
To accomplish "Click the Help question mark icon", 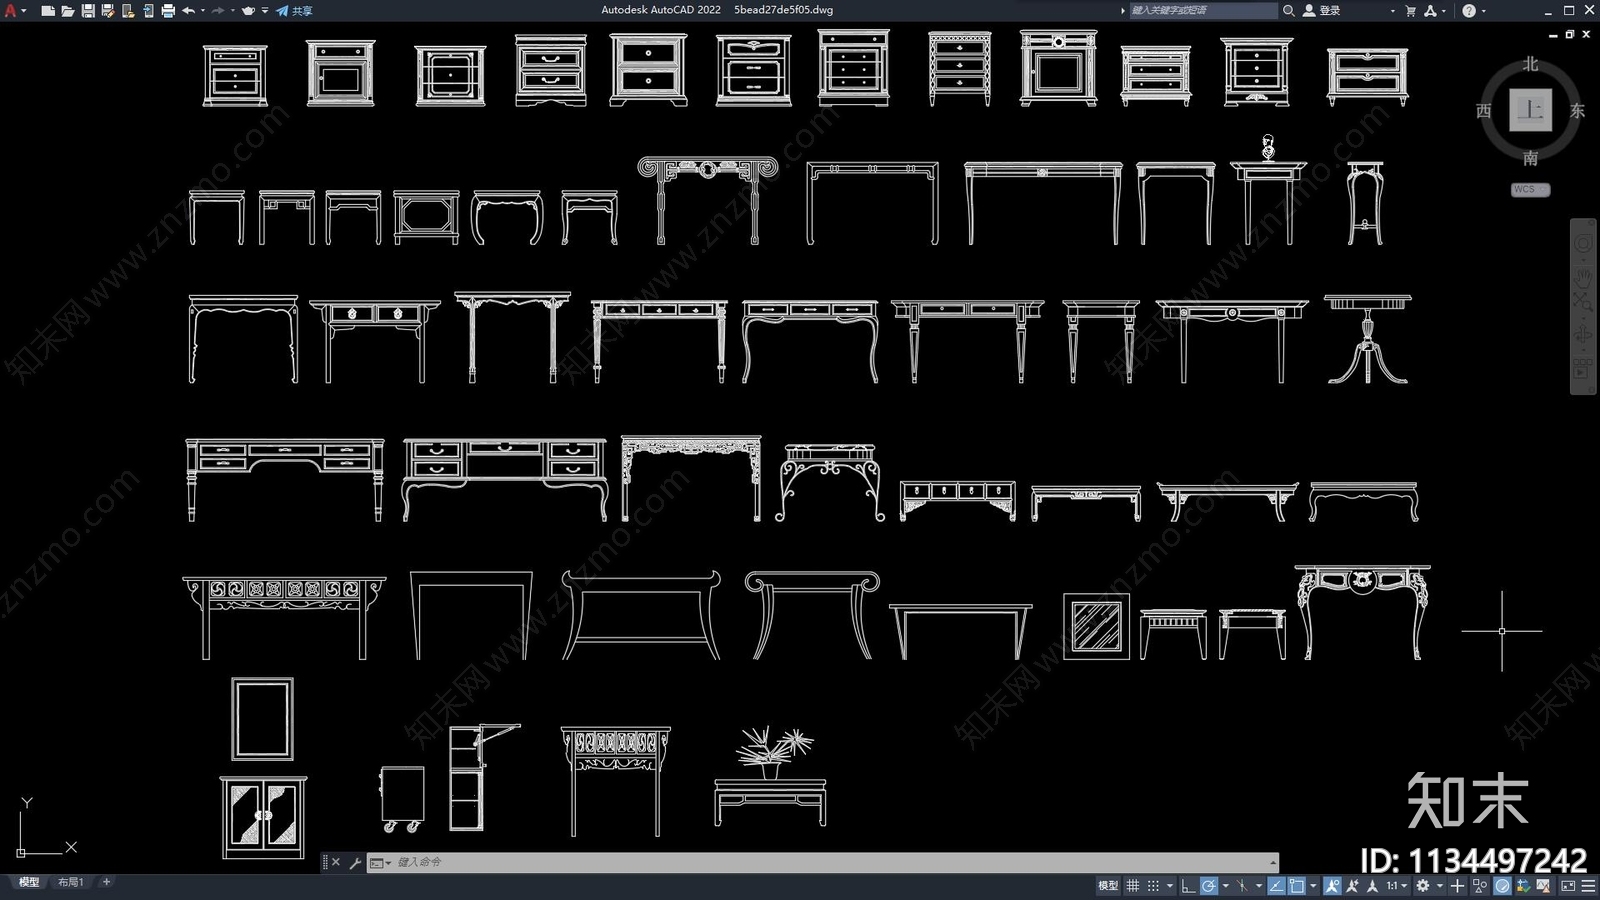I will [1469, 10].
